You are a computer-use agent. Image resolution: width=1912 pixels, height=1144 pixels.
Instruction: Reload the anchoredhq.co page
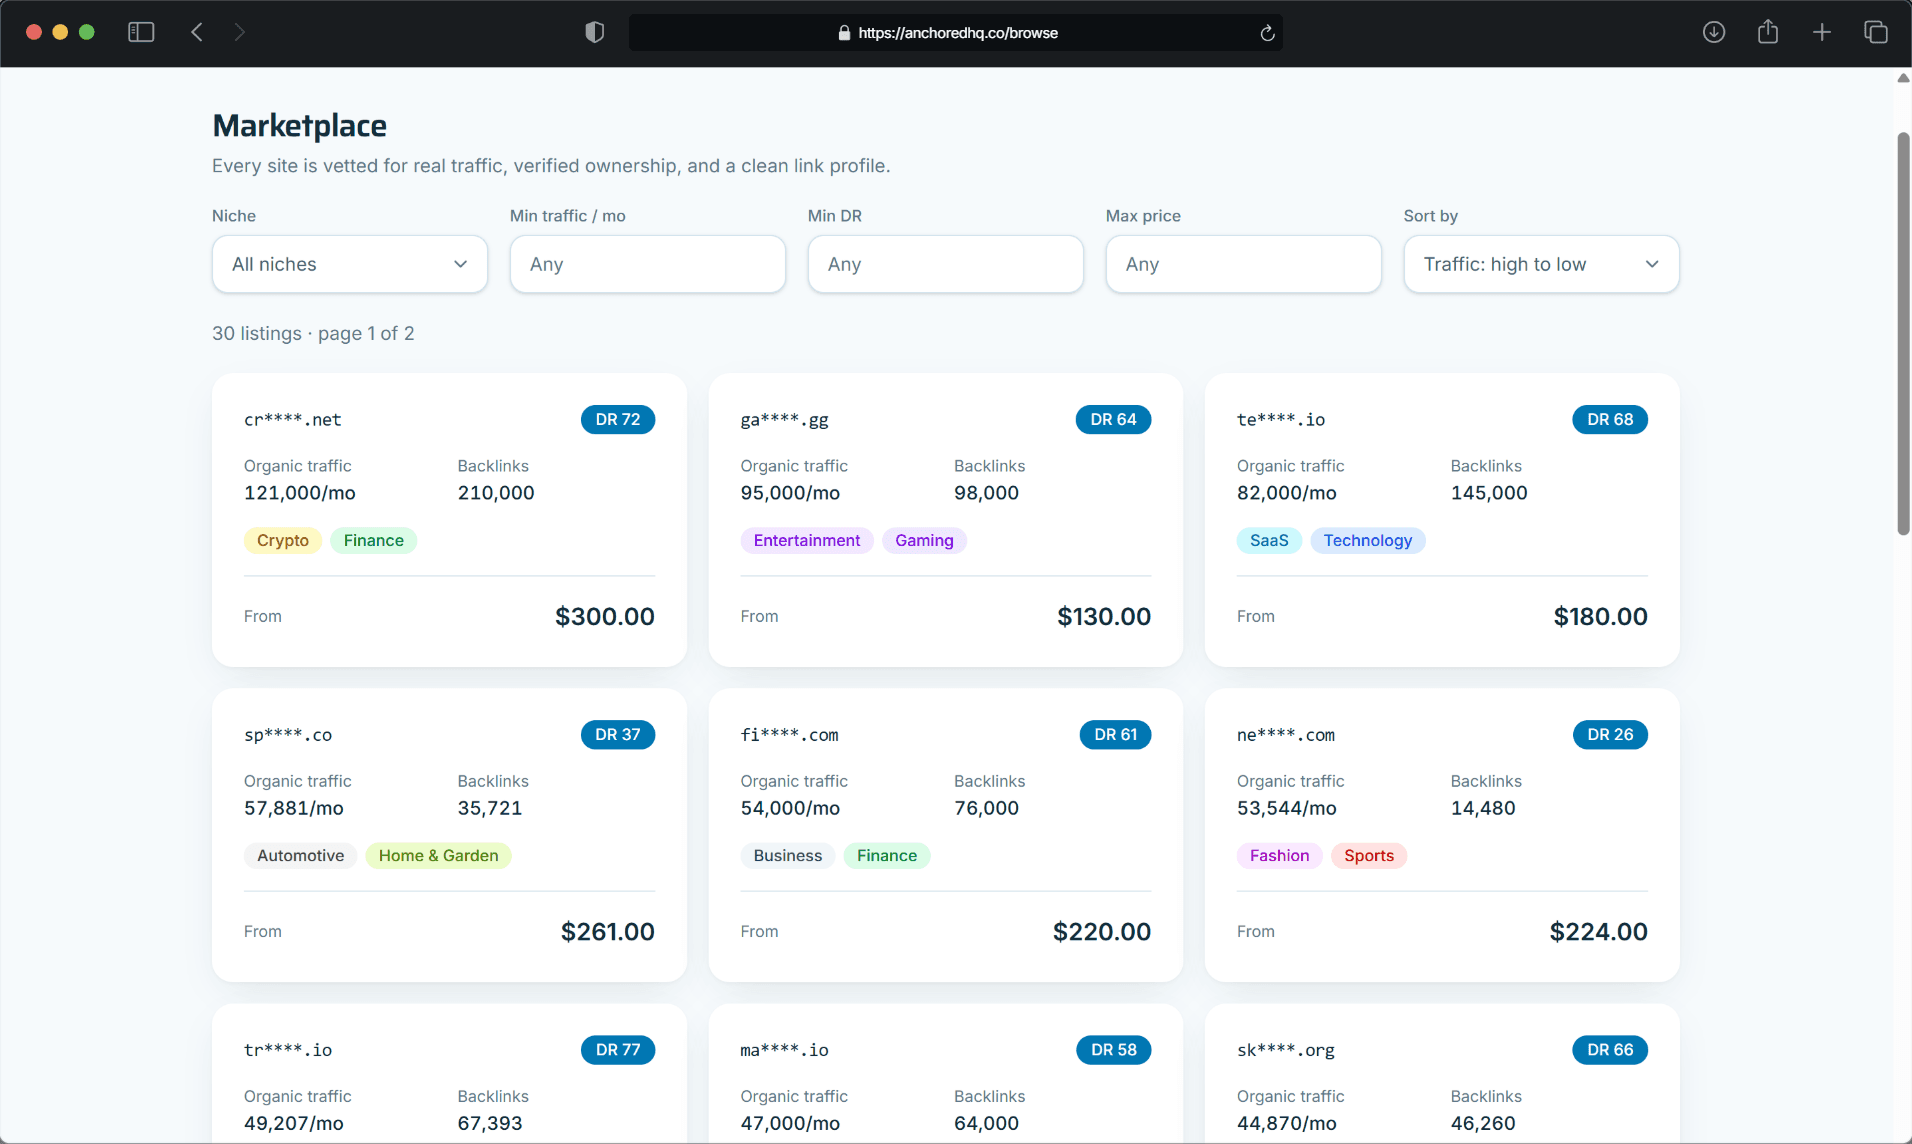(1267, 33)
